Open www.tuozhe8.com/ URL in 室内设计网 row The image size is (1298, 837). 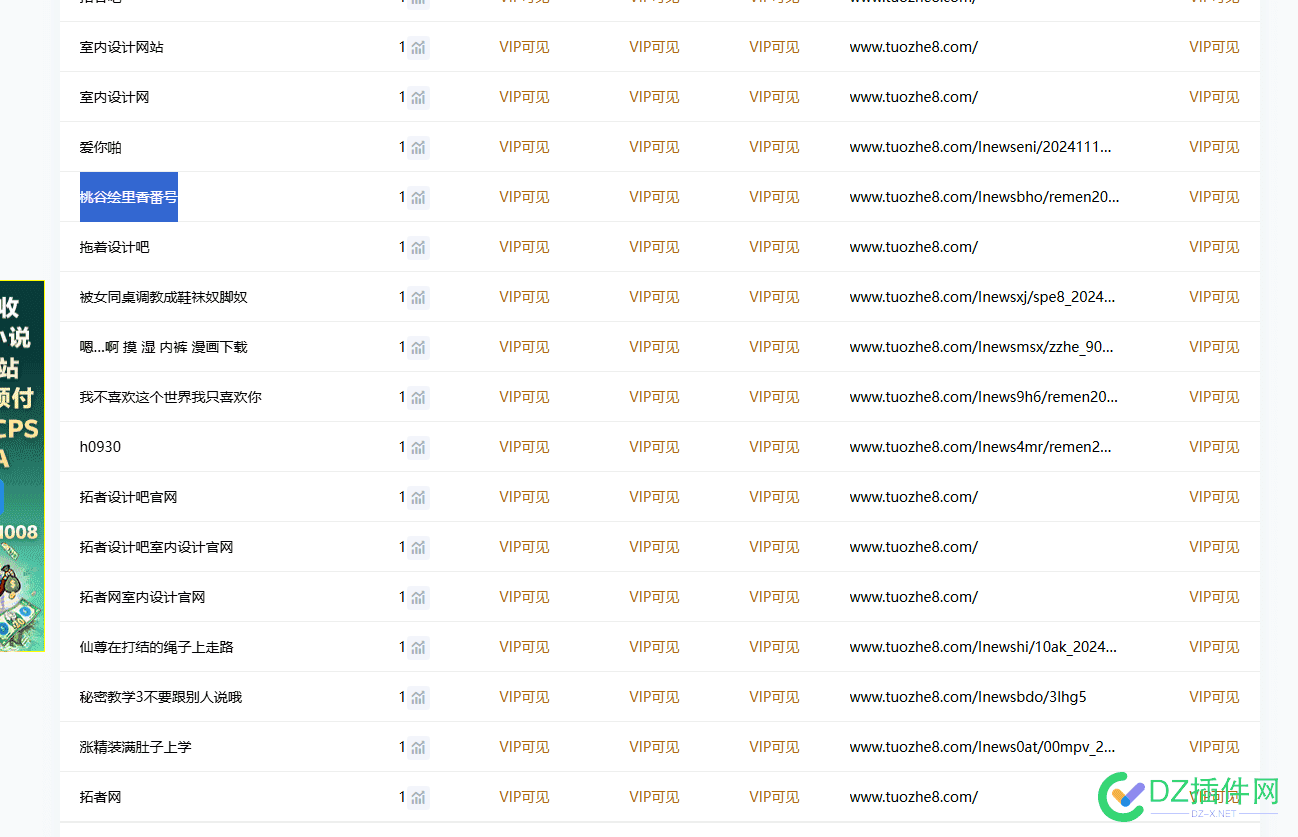click(x=913, y=97)
